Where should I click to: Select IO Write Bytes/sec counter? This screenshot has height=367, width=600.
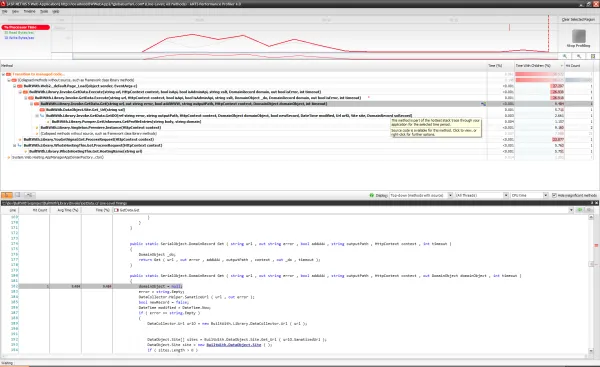[x=19, y=38]
